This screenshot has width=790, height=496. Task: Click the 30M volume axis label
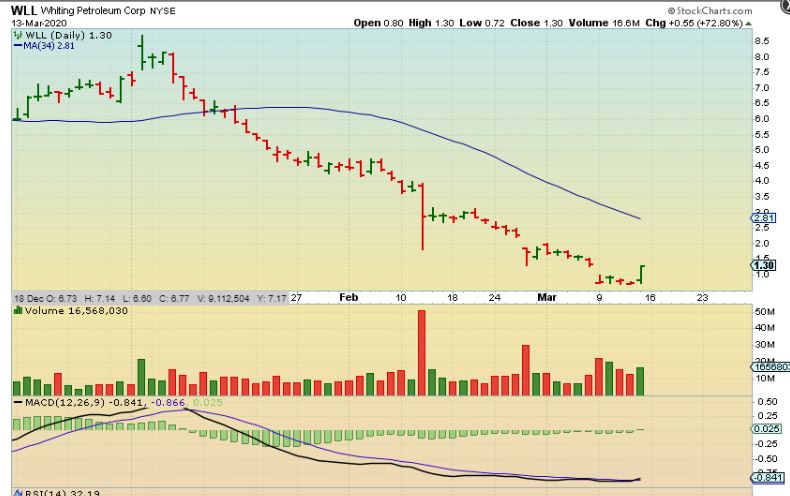click(764, 345)
